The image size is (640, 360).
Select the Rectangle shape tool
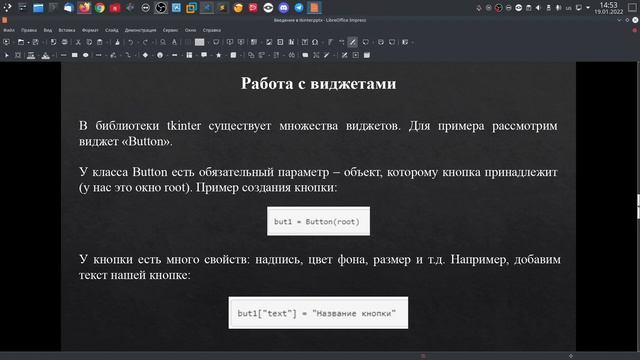[x=75, y=55]
